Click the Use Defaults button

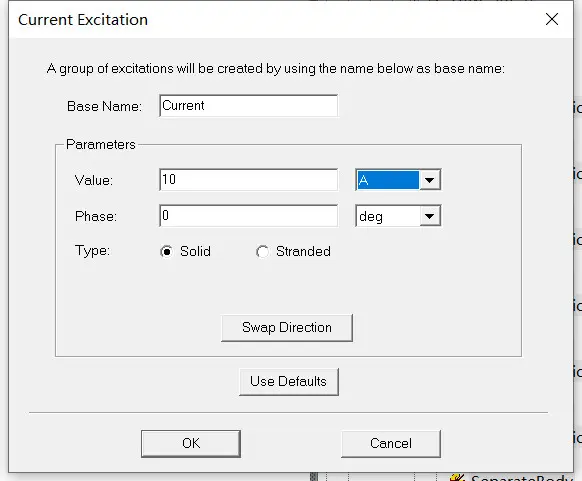click(x=289, y=382)
